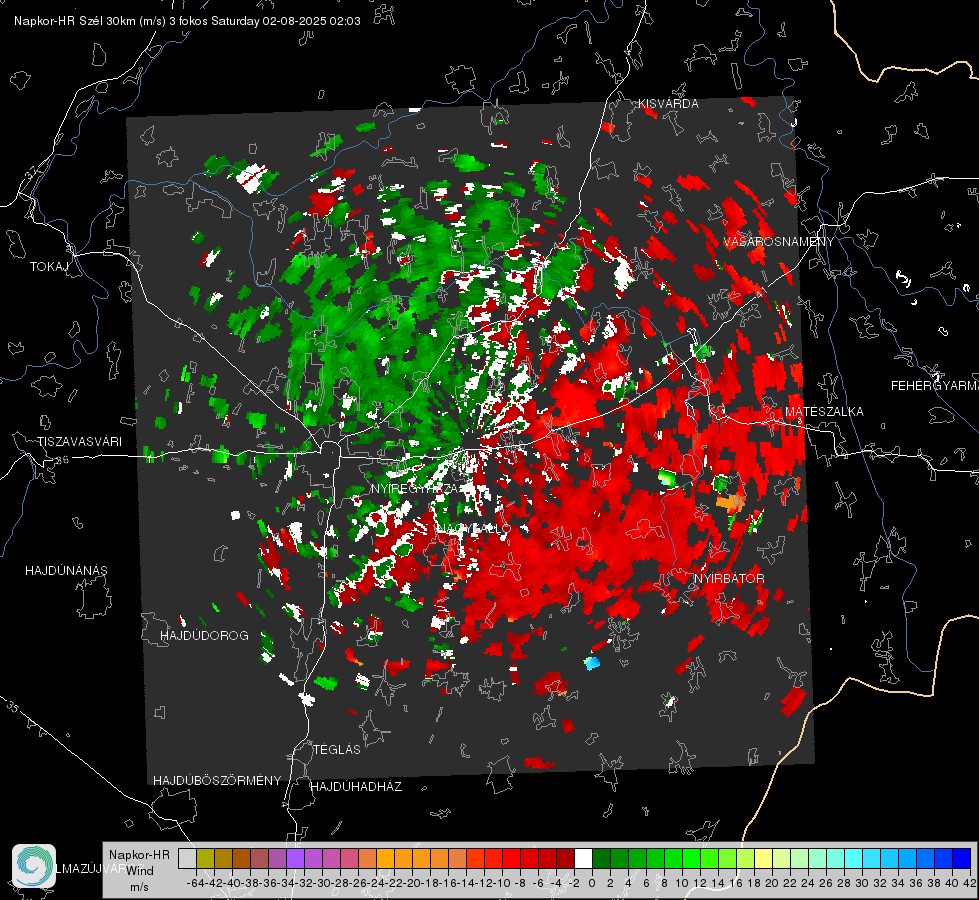Screen dimensions: 979x900
Task: Pick the pale yellow 18-20 legend swatch
Action: point(764,858)
